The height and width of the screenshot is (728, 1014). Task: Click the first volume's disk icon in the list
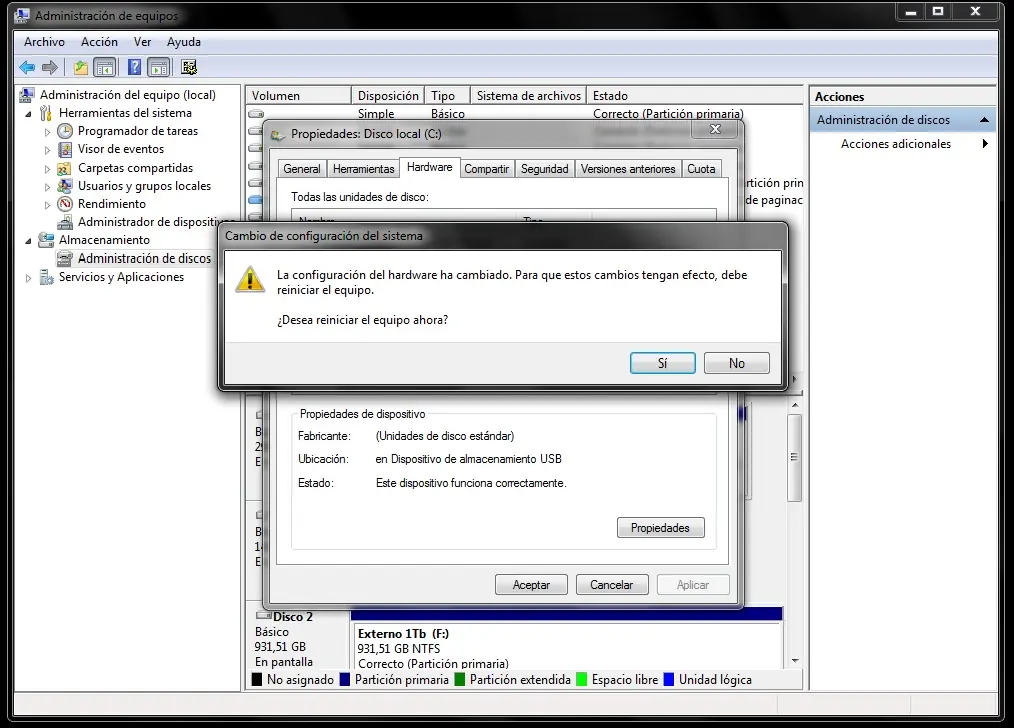256,114
